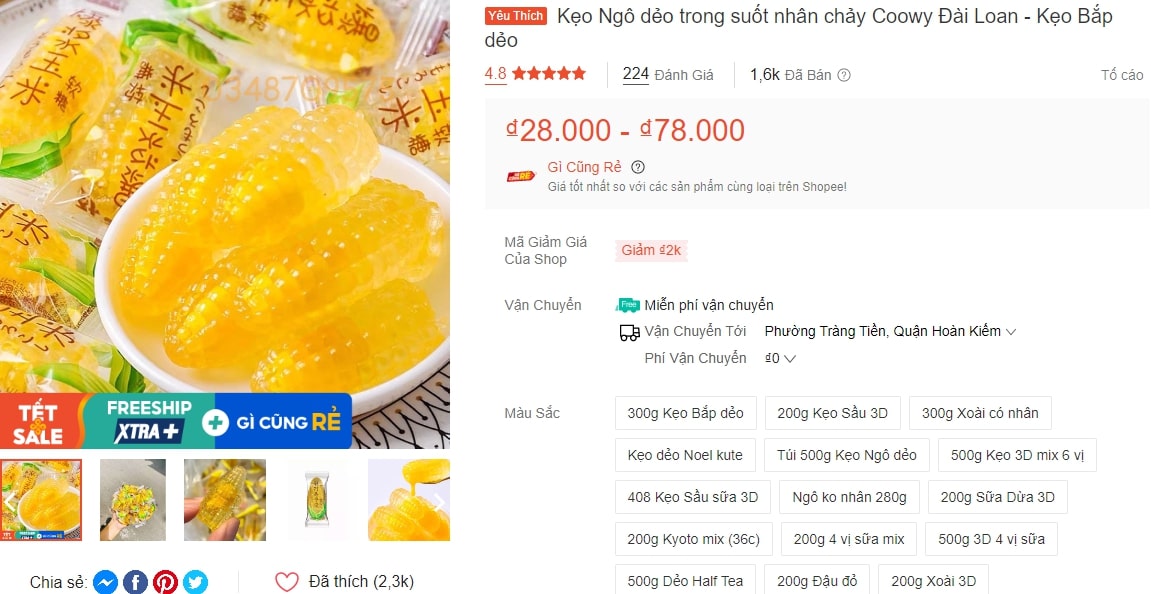Expand shipping fee ₫0 dropdown
Screen dimensions: 1151x594
pos(780,358)
